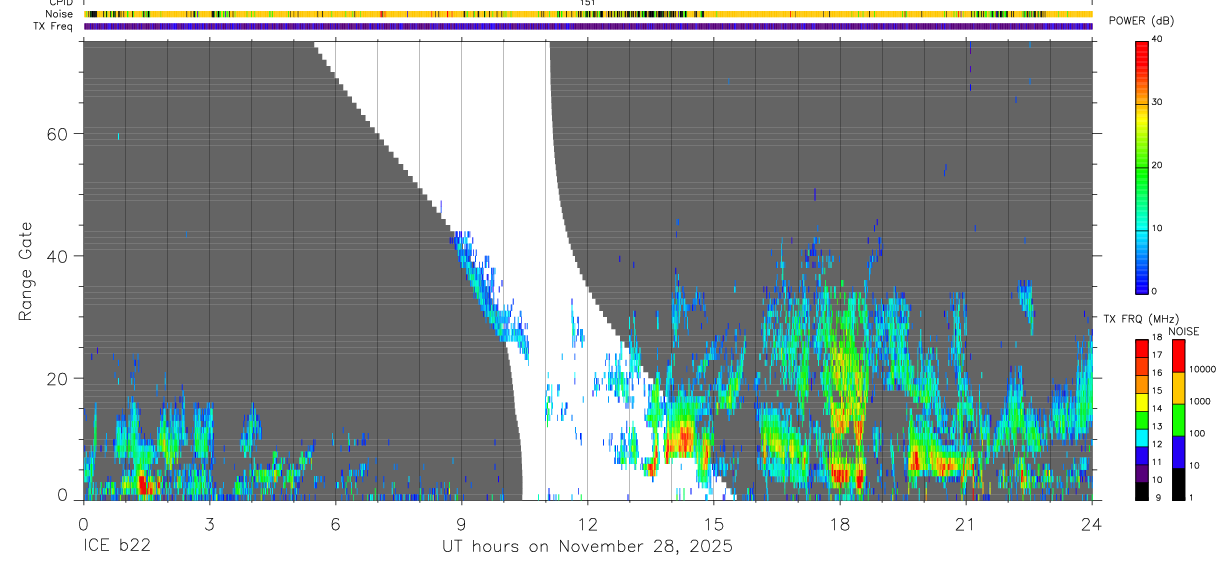The height and width of the screenshot is (567, 1228).
Task: Click the black bottom segment of NOISE legend
Action: coord(1178,484)
